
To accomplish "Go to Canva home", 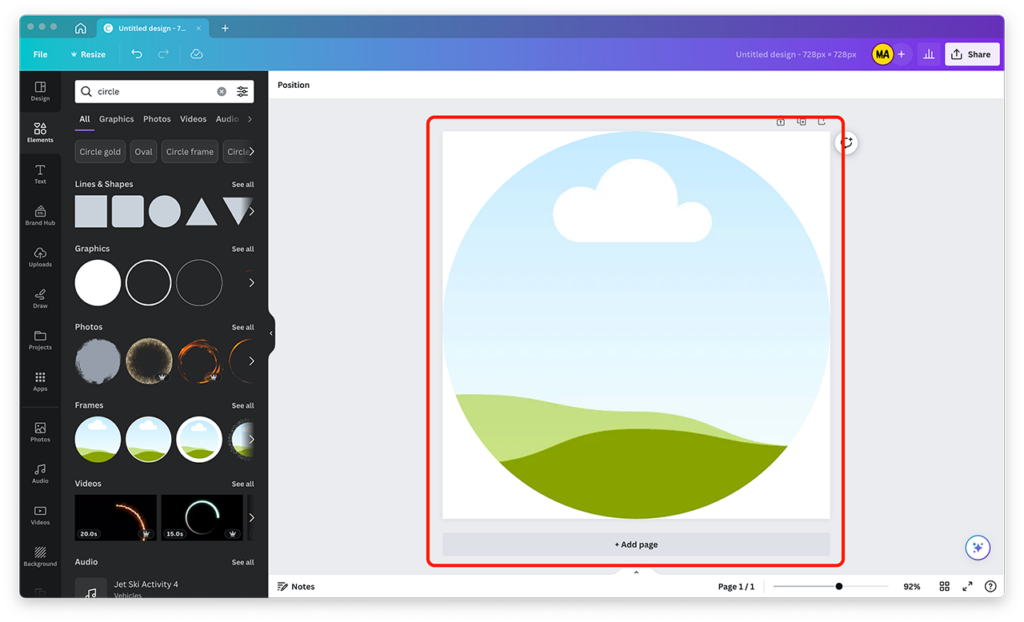I will 80,28.
